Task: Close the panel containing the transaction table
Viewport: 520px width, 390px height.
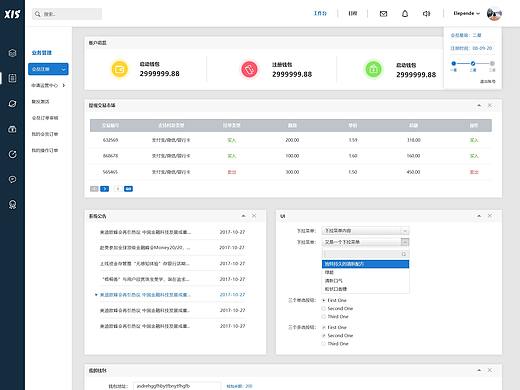Action: (490, 105)
